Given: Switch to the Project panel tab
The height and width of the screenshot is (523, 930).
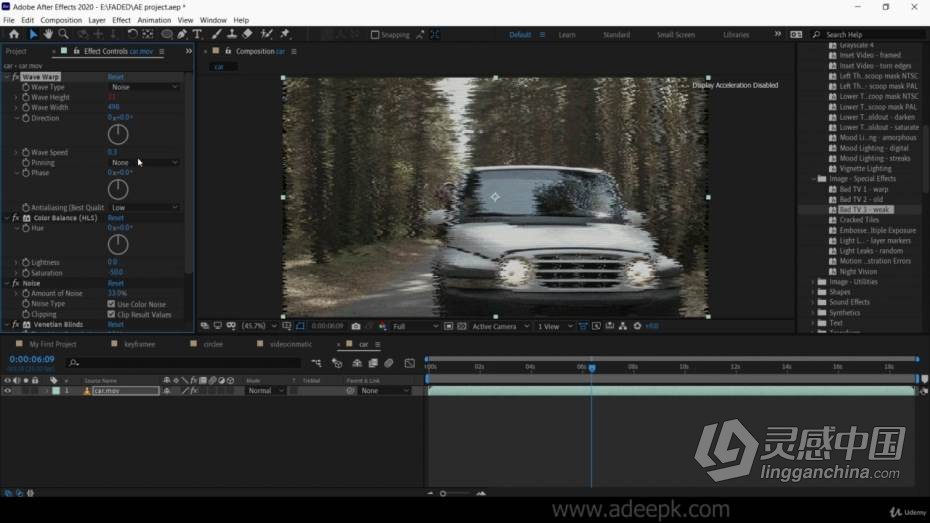Looking at the screenshot, I should click(16, 52).
